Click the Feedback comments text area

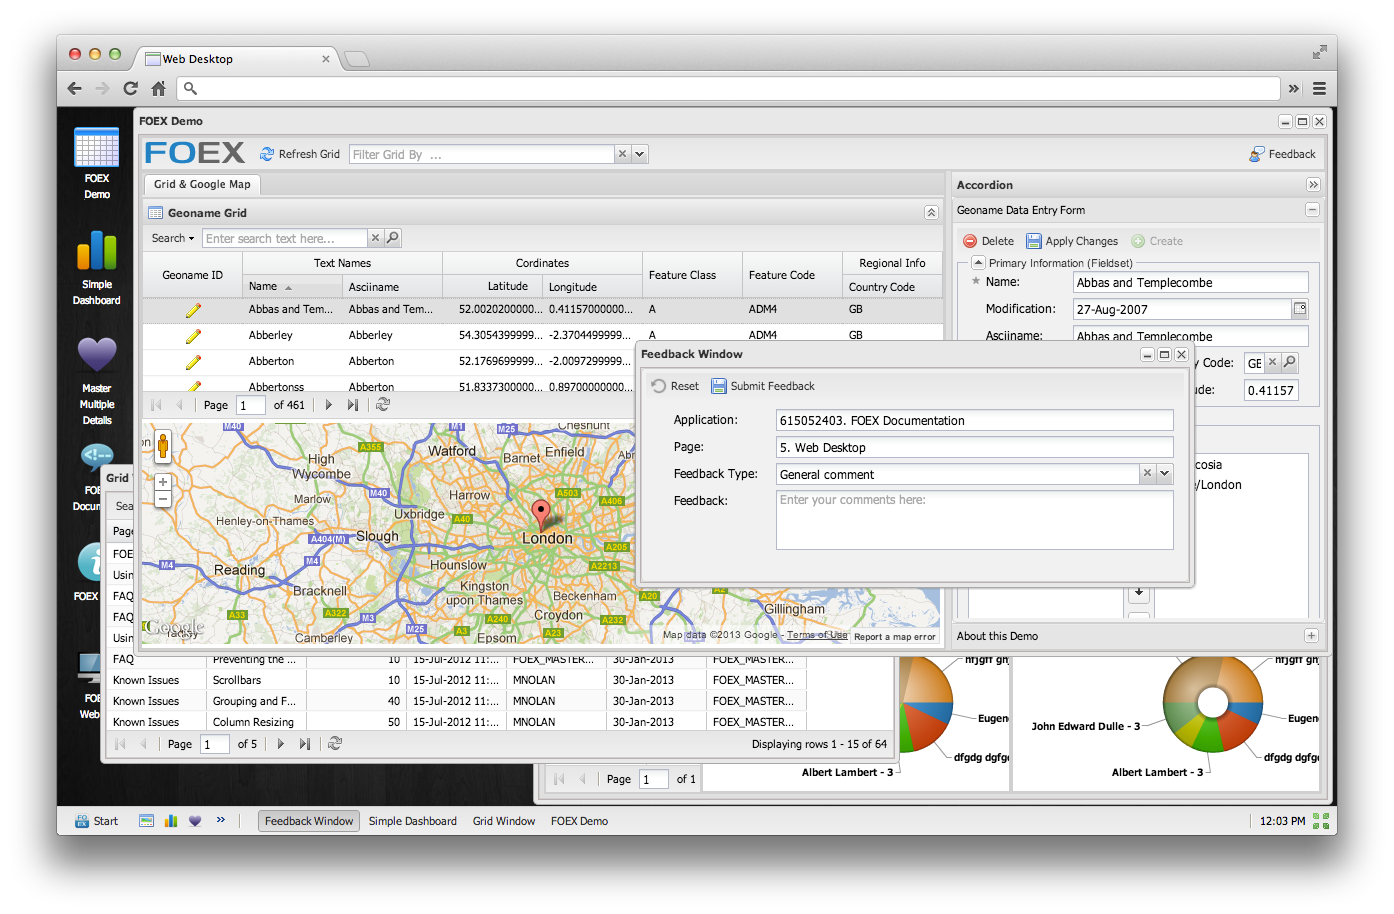pyautogui.click(x=975, y=519)
